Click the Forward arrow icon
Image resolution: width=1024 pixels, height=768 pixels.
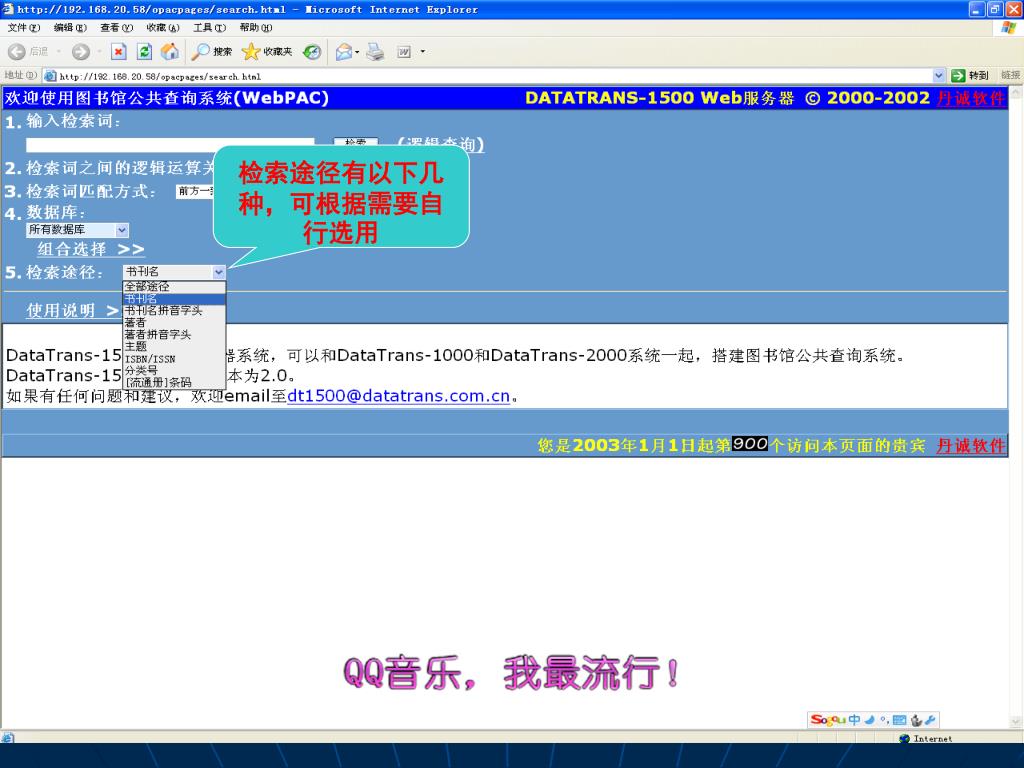point(81,52)
